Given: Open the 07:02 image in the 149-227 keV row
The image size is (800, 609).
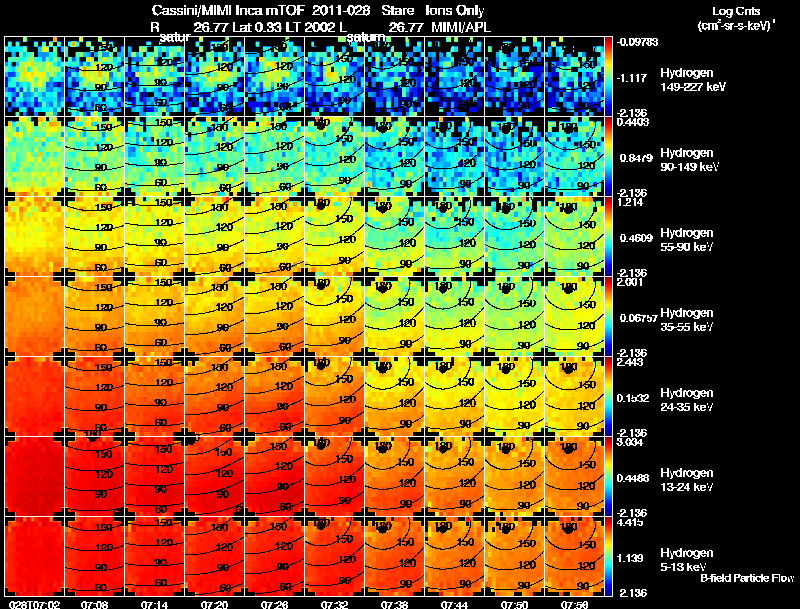Looking at the screenshot, I should point(35,76).
